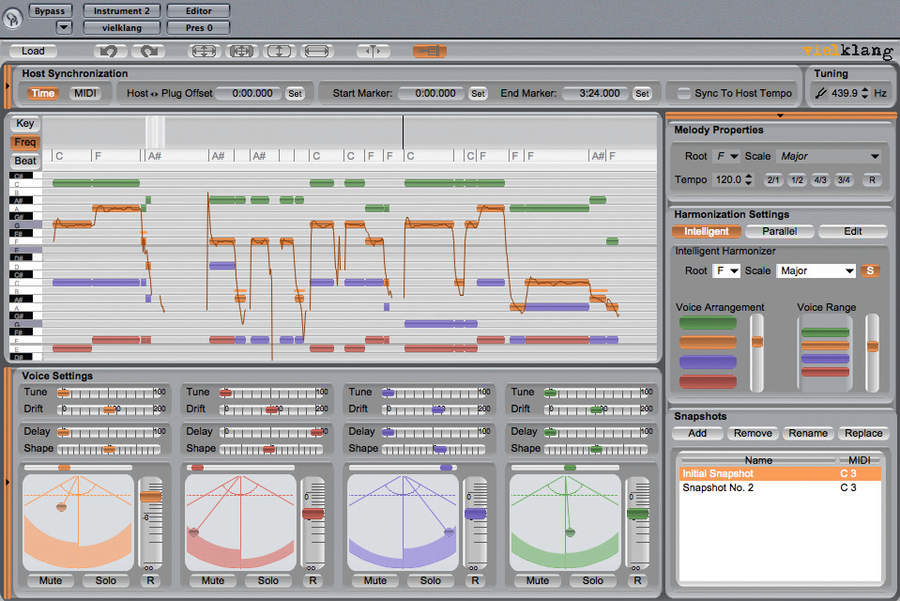Open Intelligent Harmonizer Scale Major dropdown

point(816,271)
